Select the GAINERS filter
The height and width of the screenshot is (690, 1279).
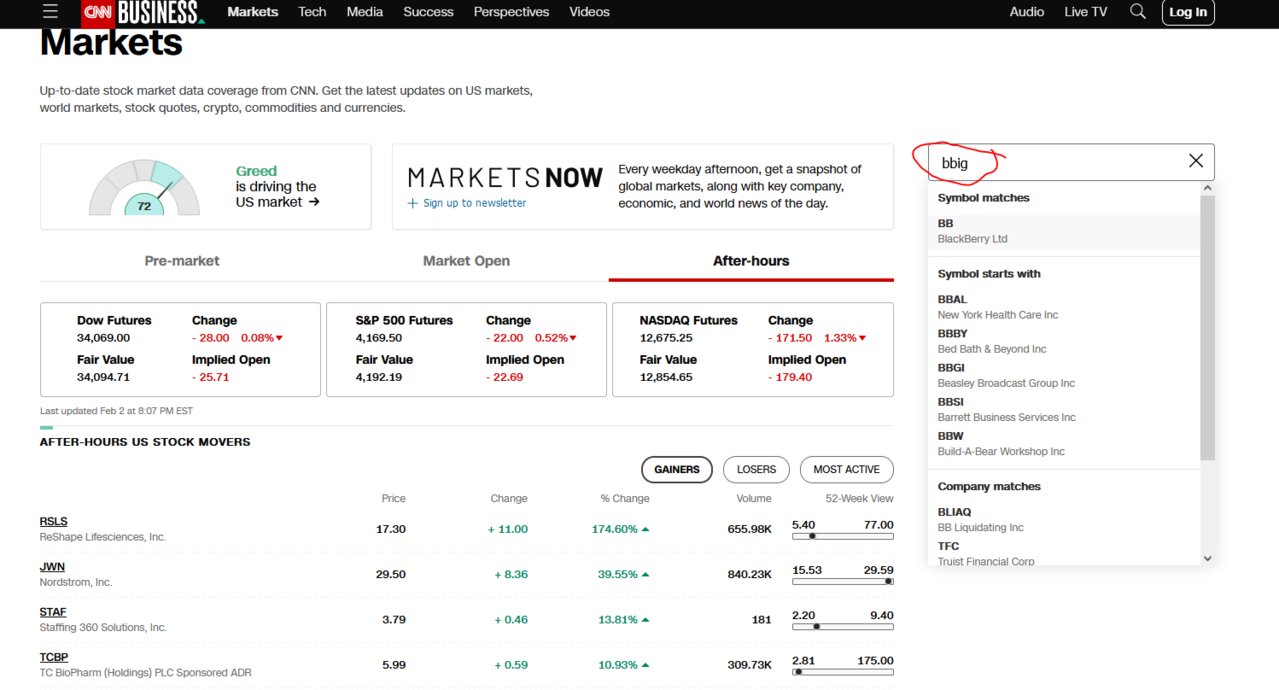(677, 469)
